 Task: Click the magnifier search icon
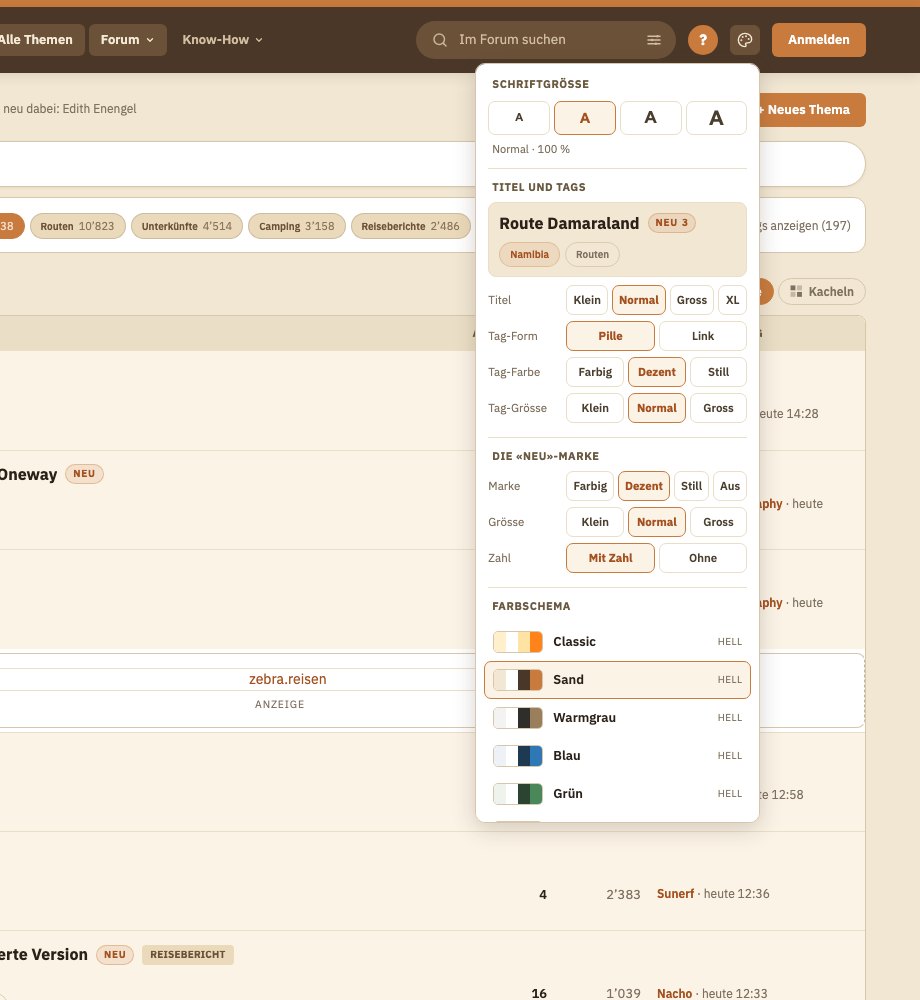click(439, 40)
